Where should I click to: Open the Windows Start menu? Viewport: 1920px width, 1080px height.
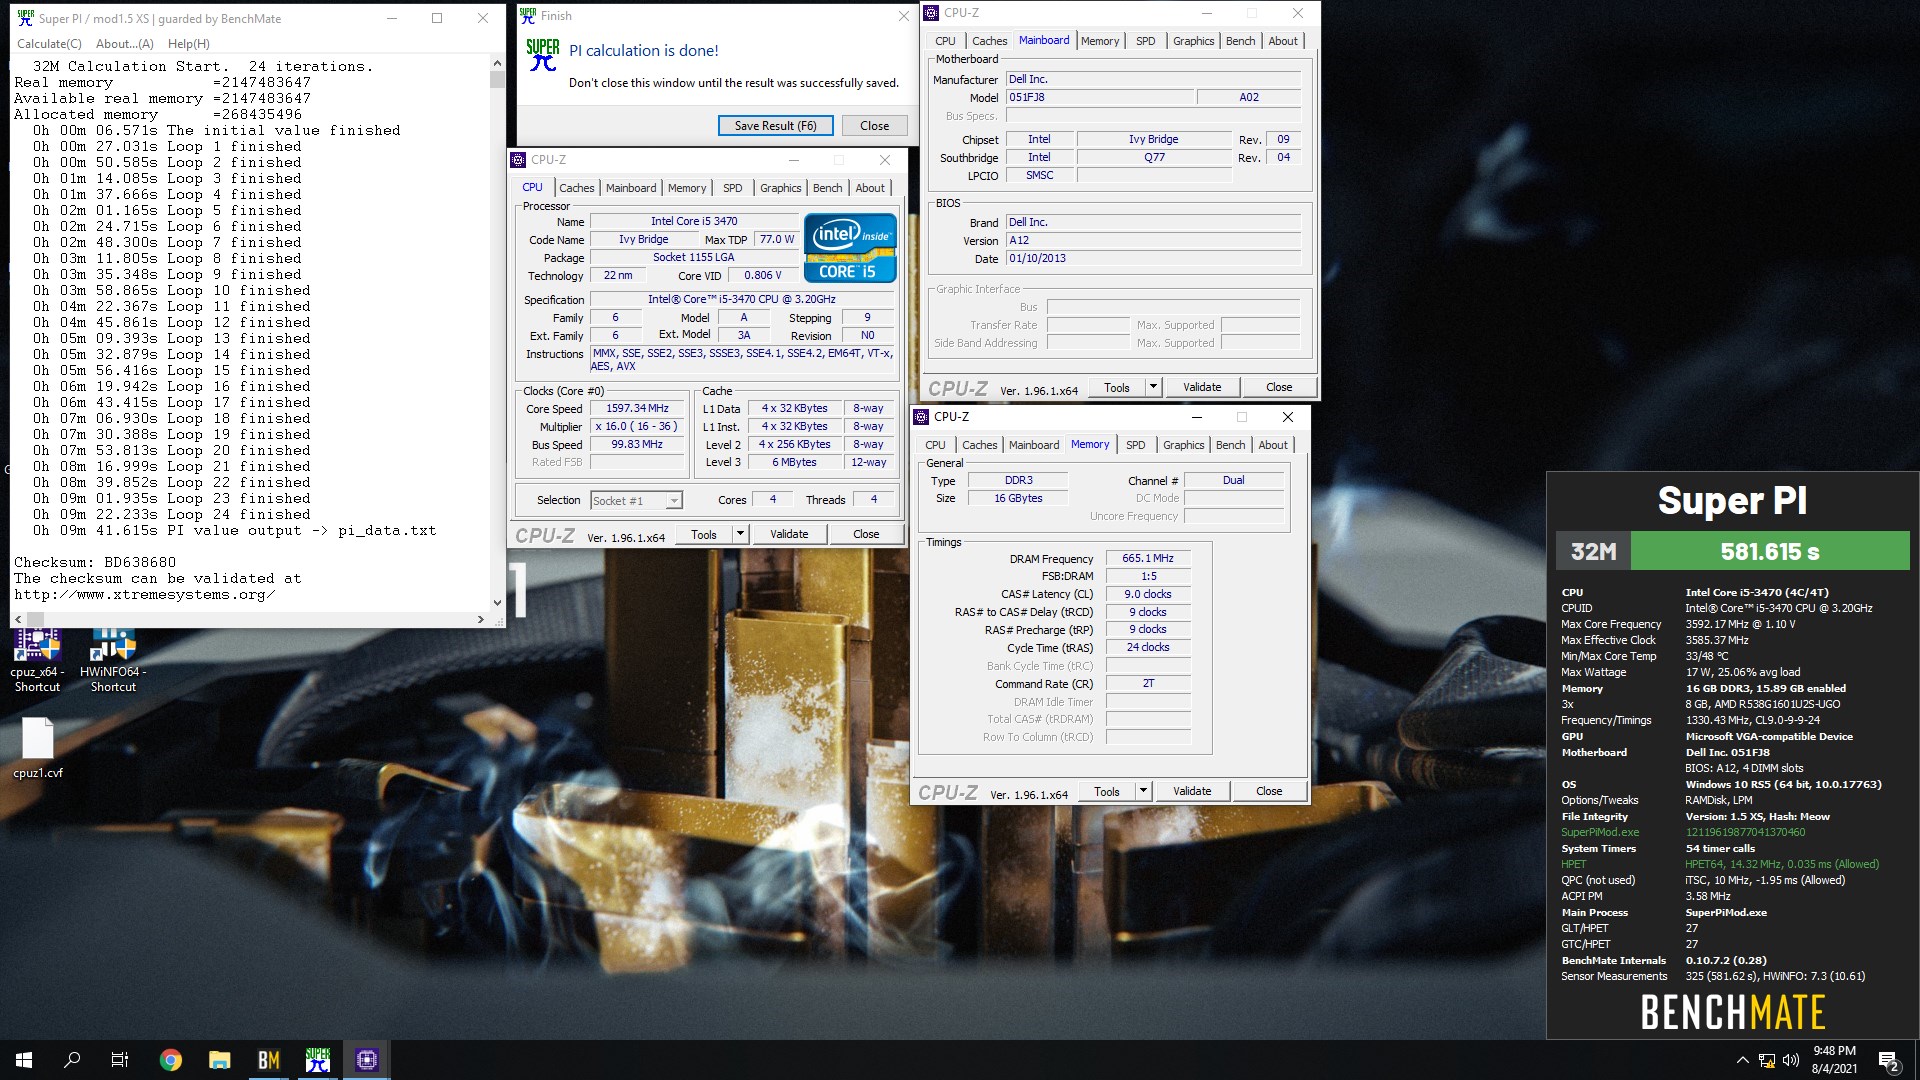pyautogui.click(x=24, y=1060)
